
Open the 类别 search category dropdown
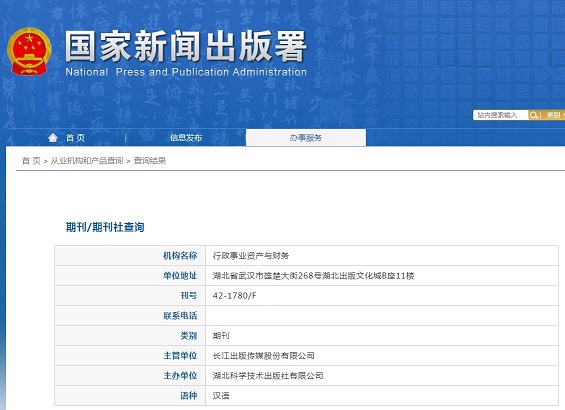(554, 115)
